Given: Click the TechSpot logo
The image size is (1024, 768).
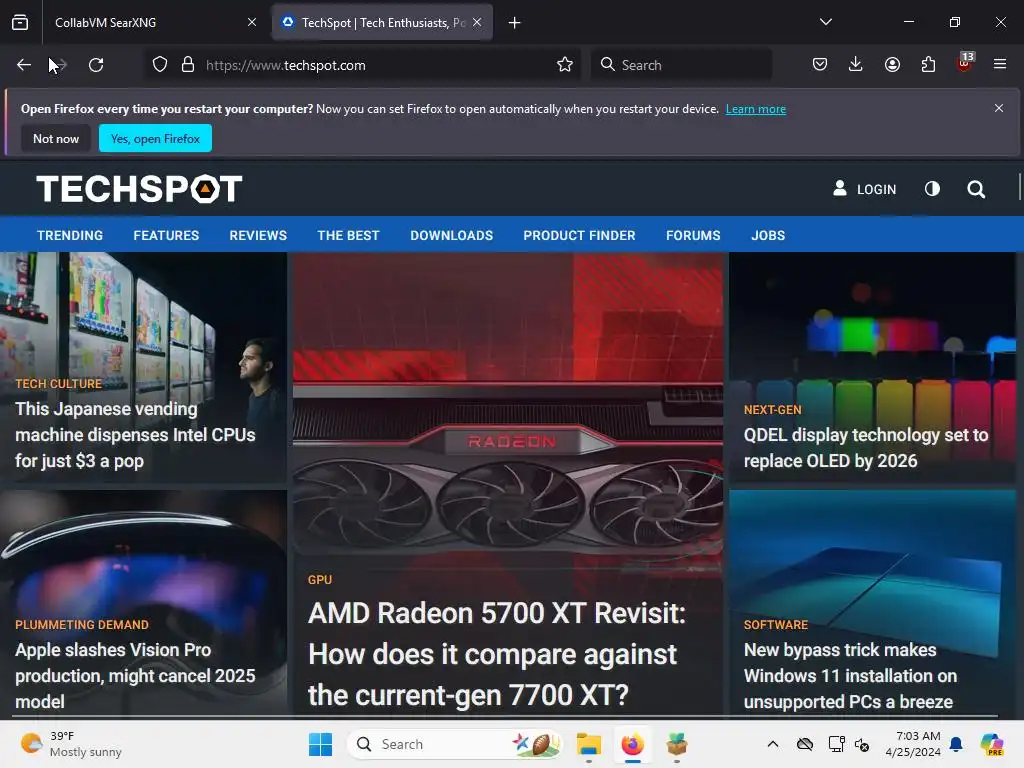Looking at the screenshot, I should 139,189.
